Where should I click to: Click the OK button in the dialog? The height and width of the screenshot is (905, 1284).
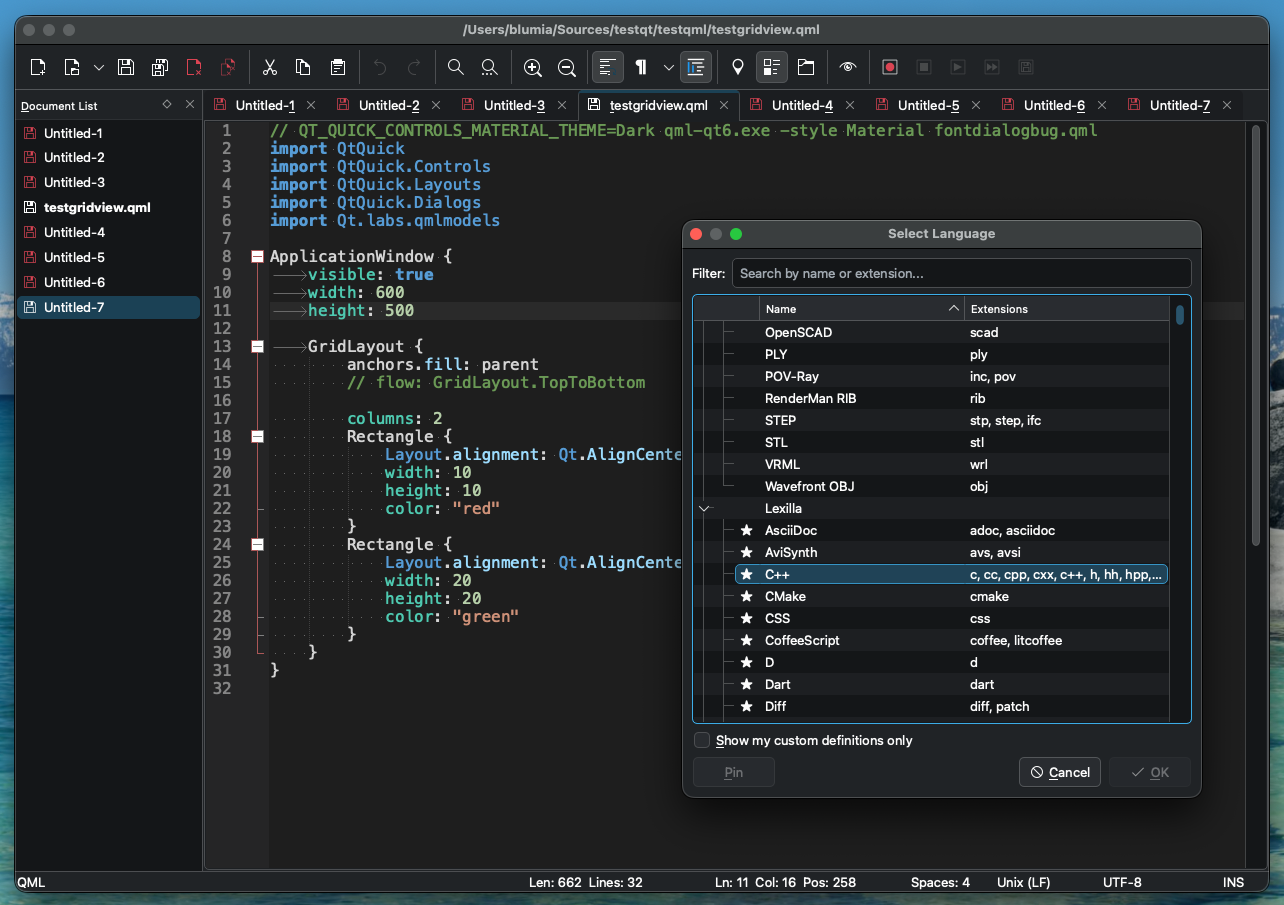[1150, 772]
